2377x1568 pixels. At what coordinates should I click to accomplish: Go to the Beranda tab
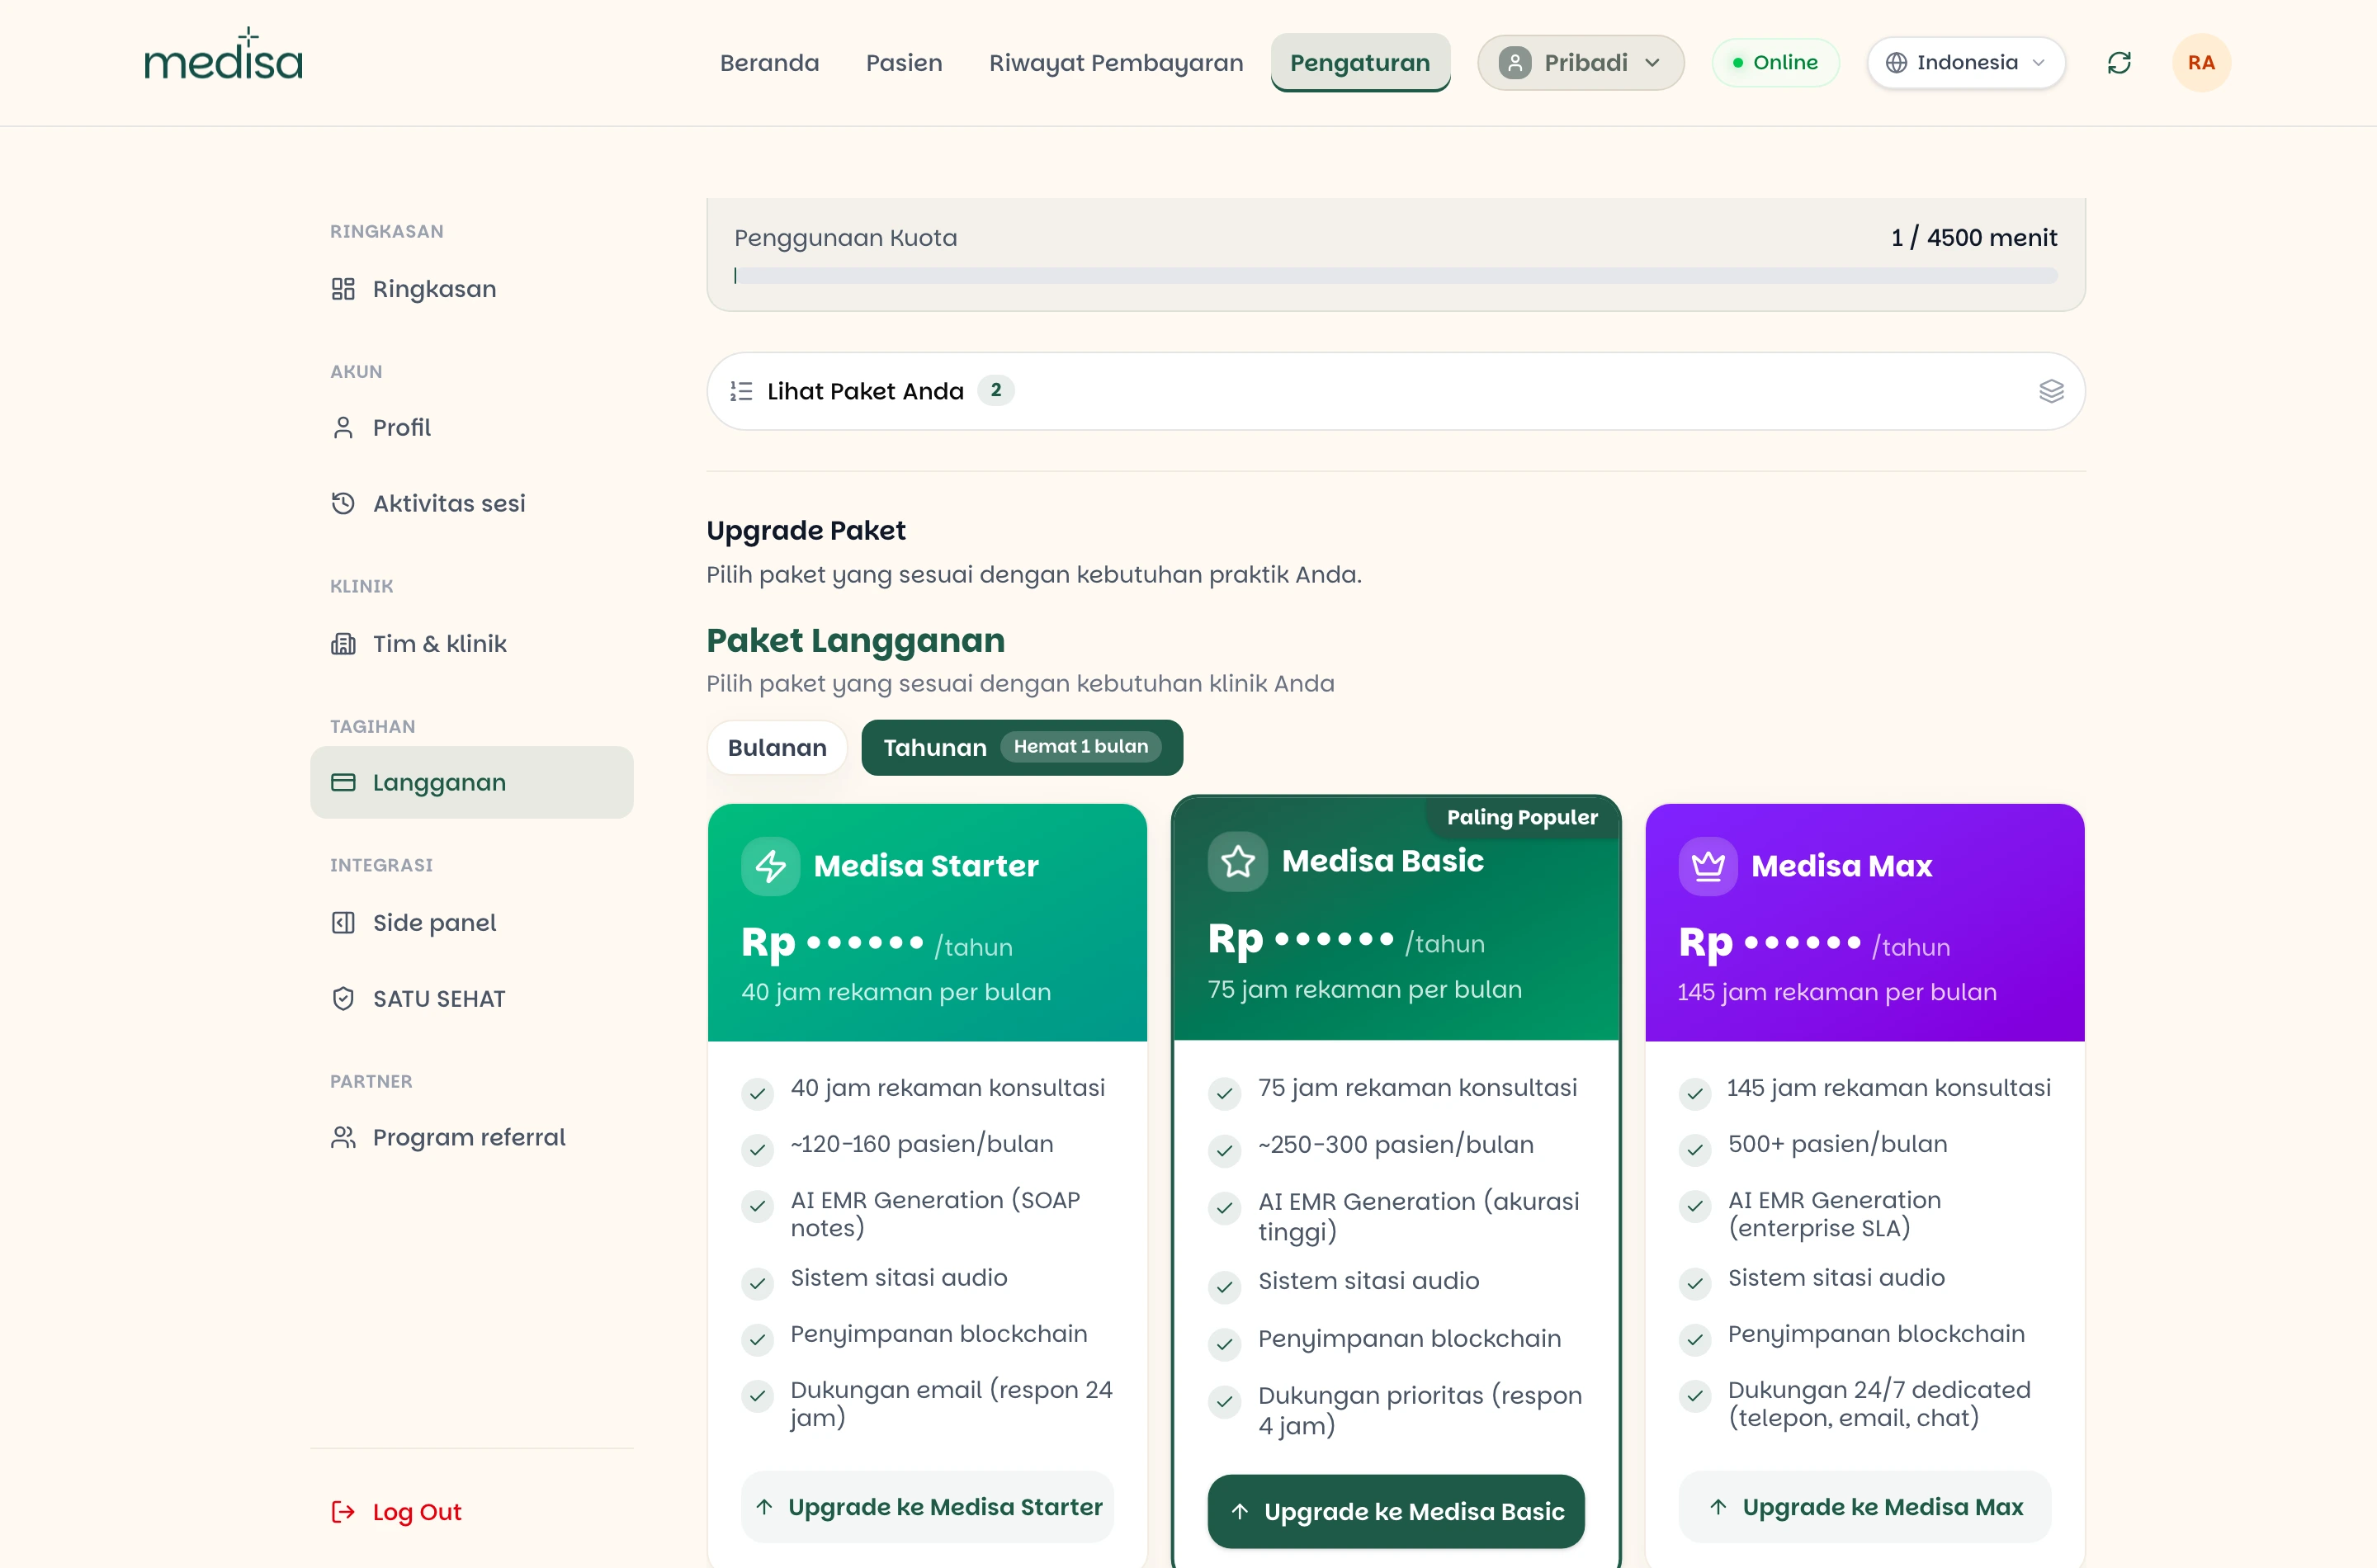coord(769,63)
